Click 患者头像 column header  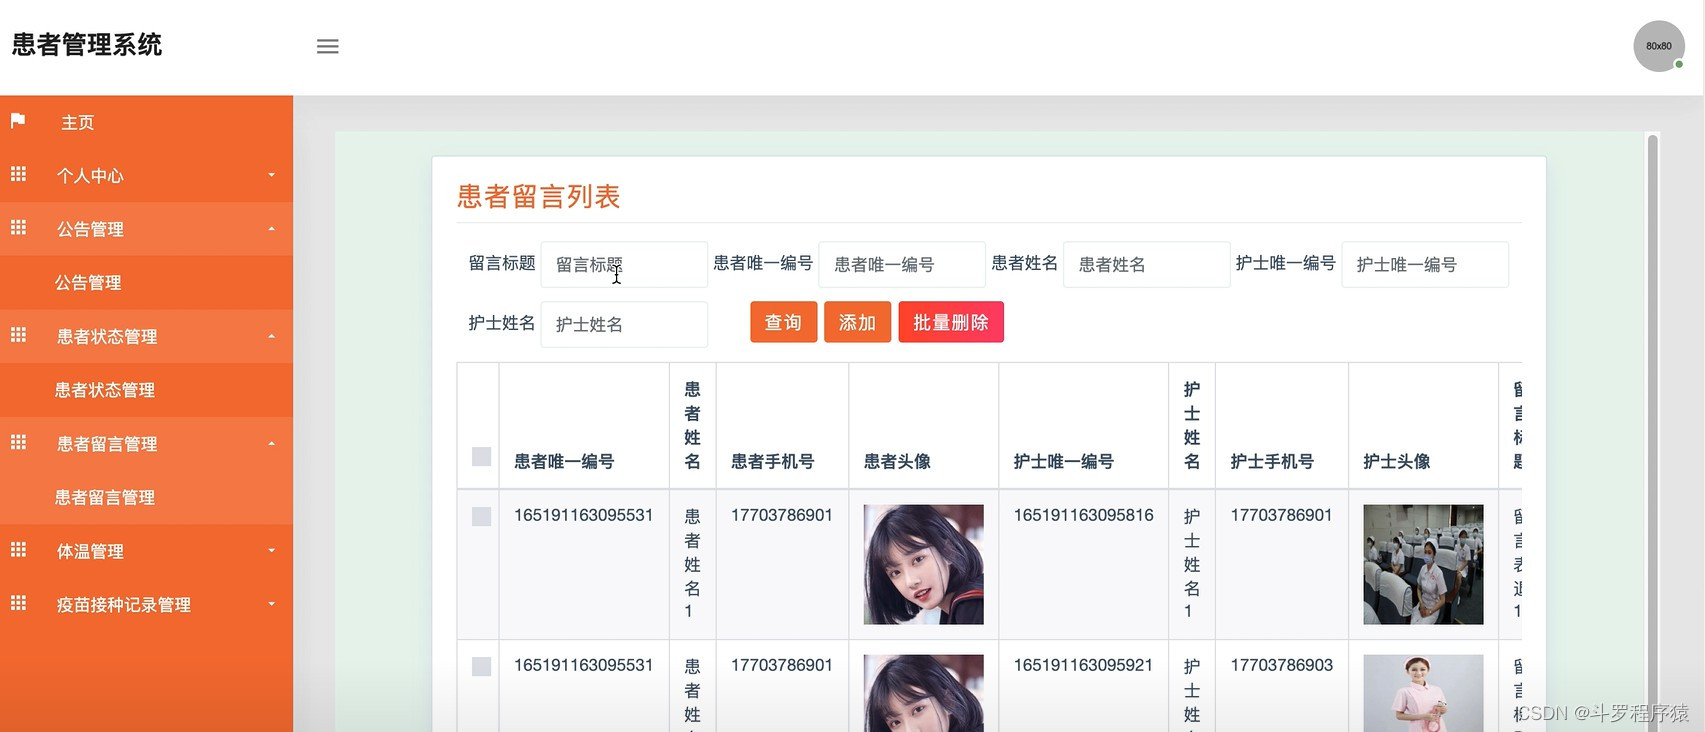pos(897,461)
